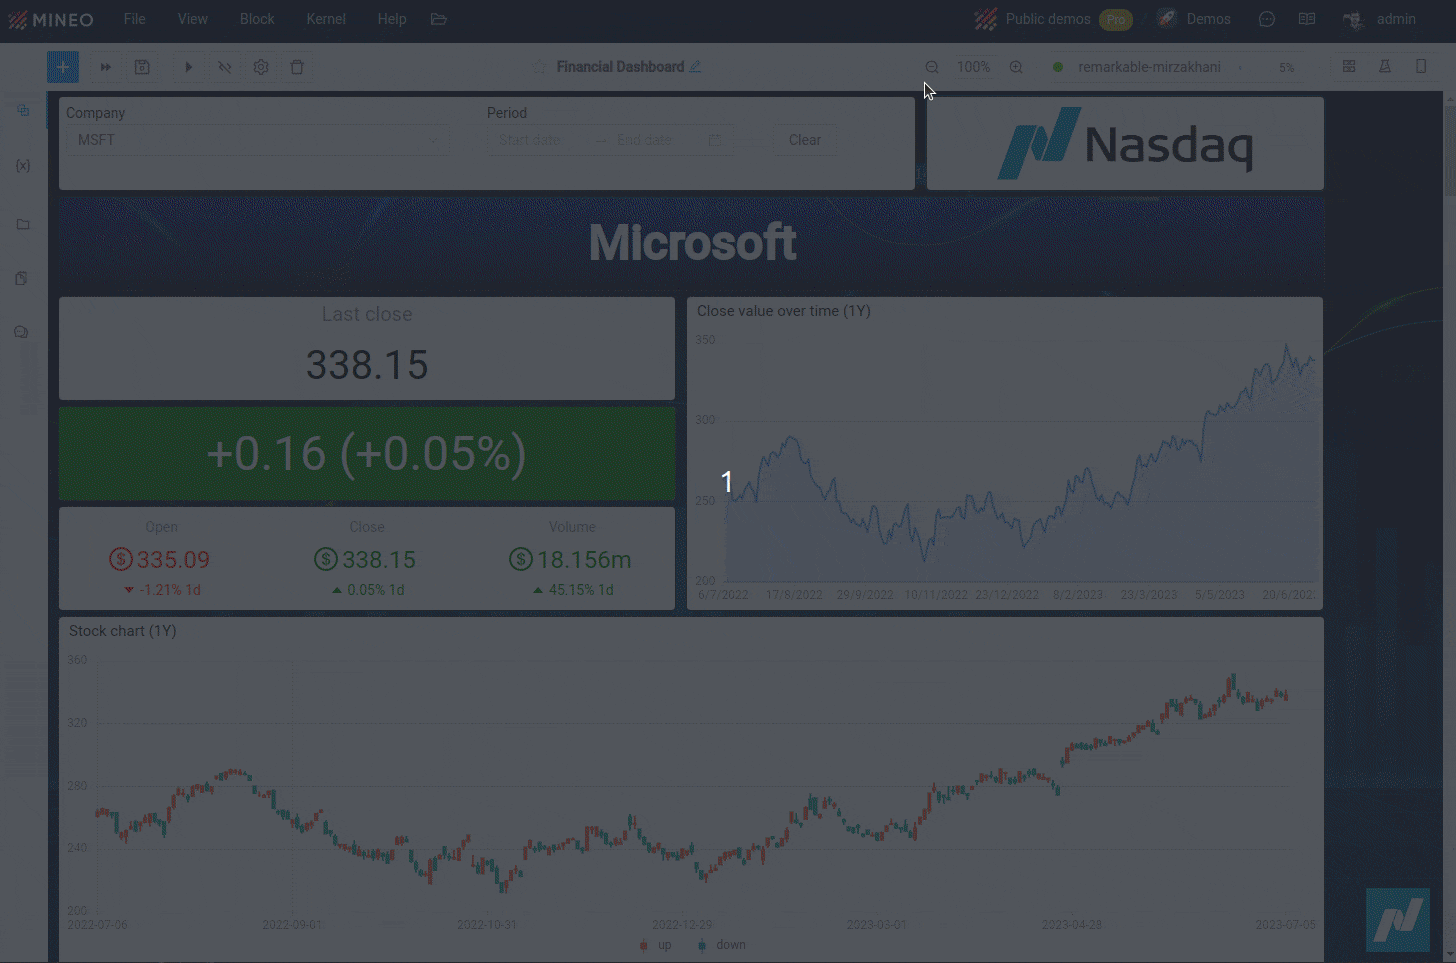The height and width of the screenshot is (963, 1456).
Task: Click the blue add block plus button
Action: pyautogui.click(x=63, y=67)
